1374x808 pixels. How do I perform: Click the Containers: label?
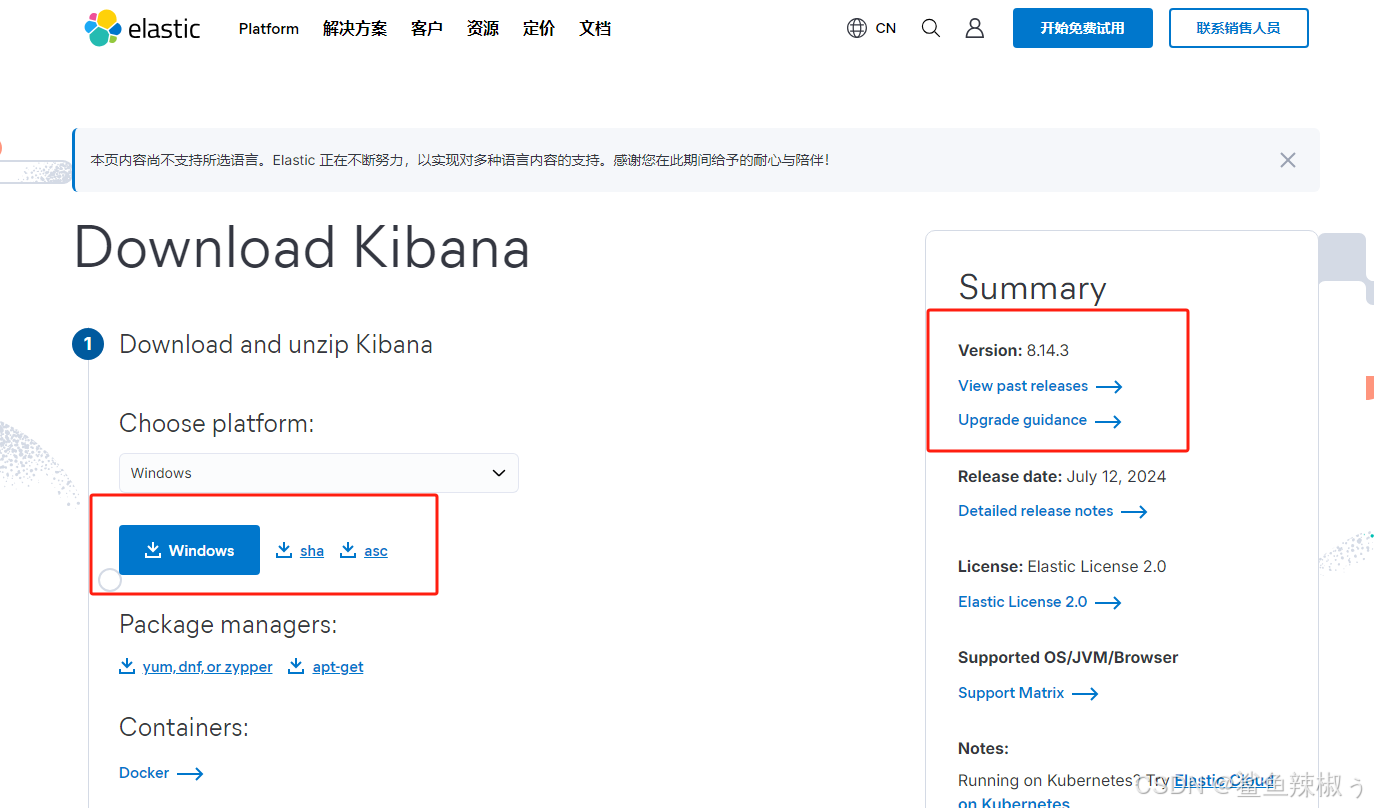pos(184,728)
